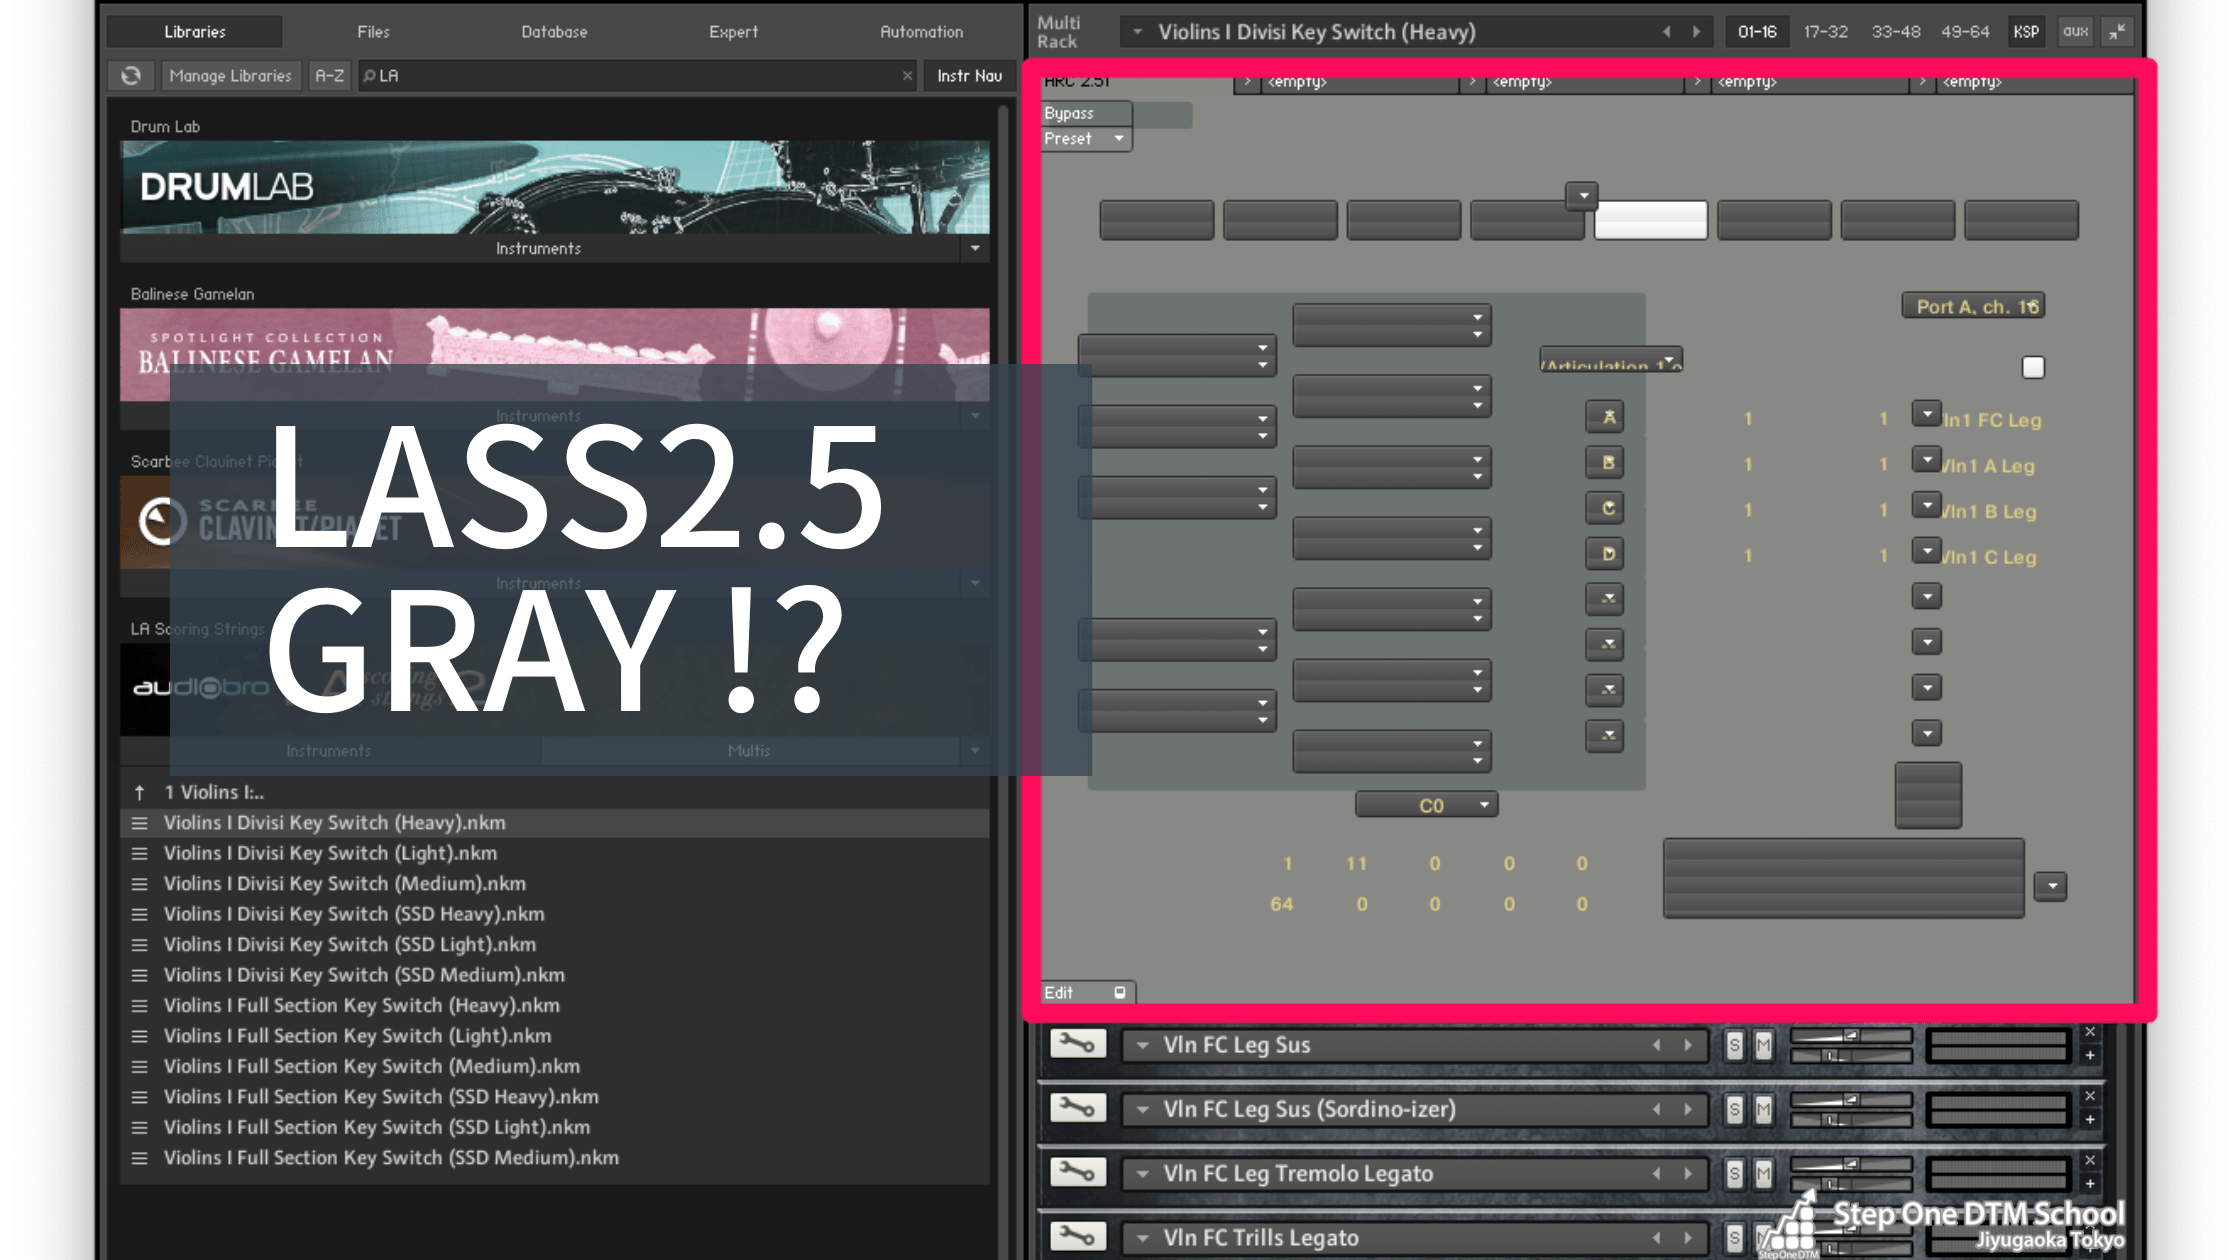
Task: Toggle the Instr Nav button
Action: point(969,76)
